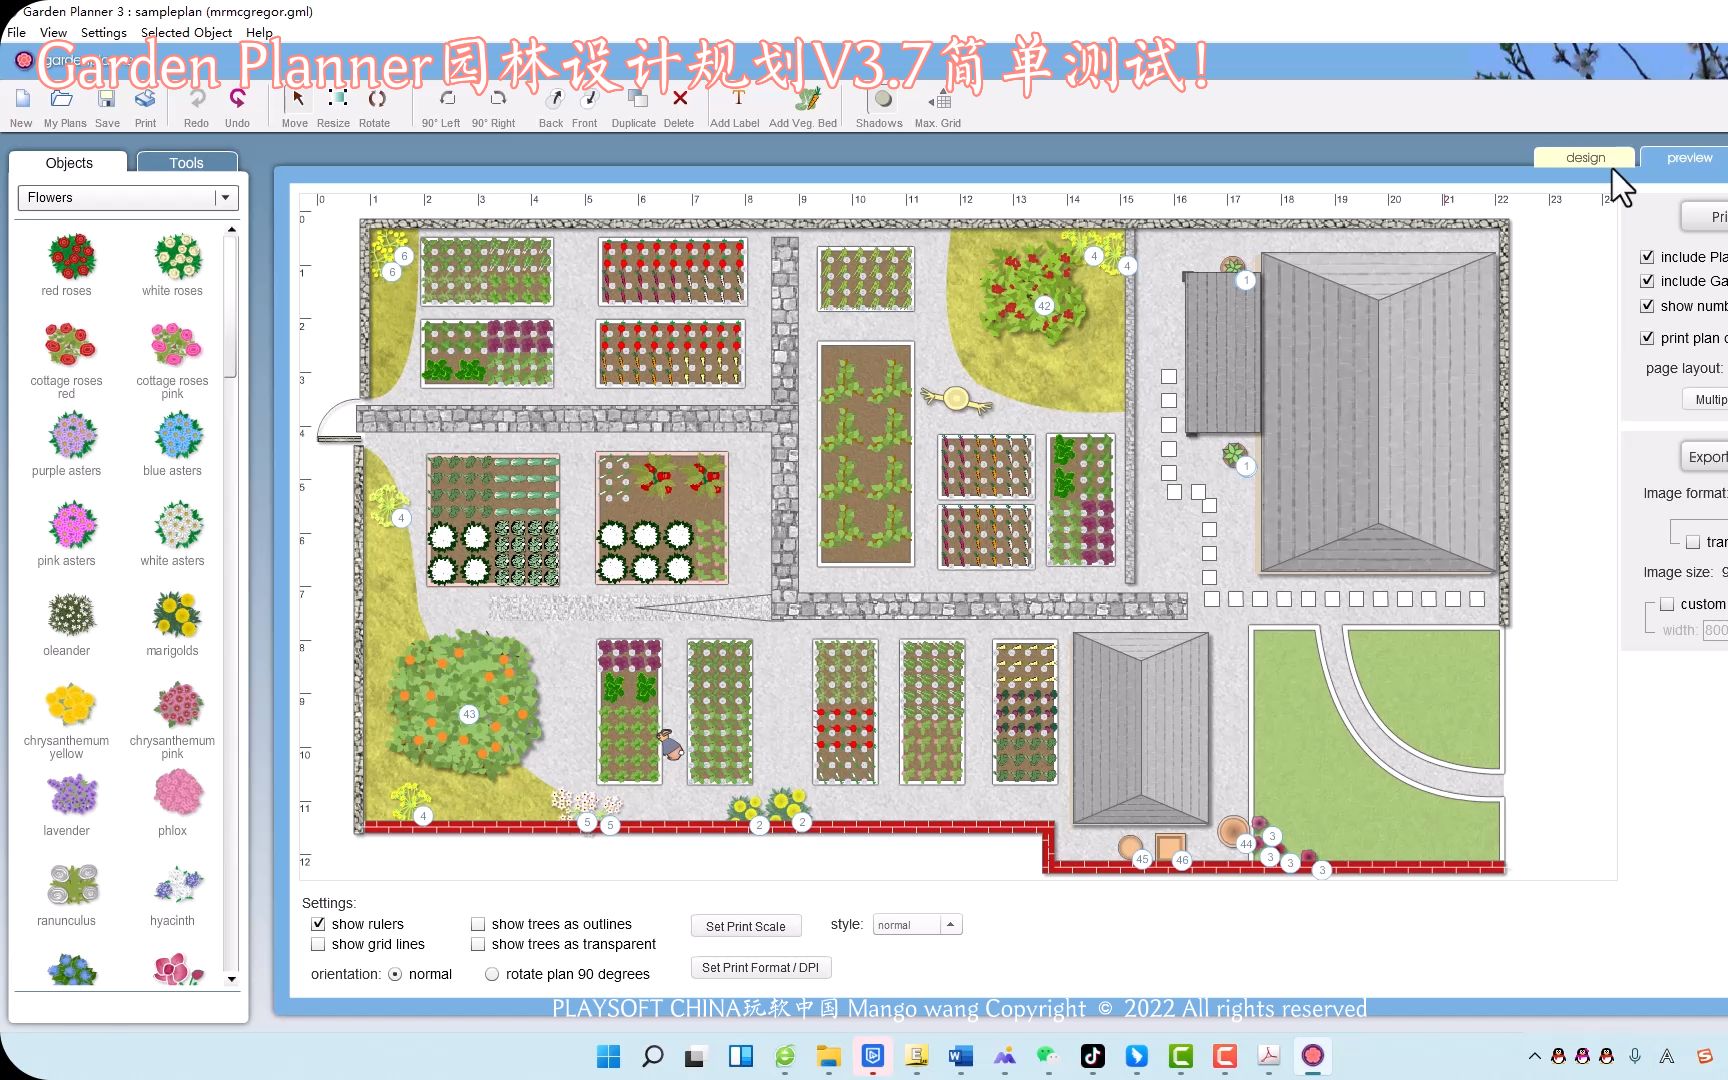Toggle the show rulers checkbox
The height and width of the screenshot is (1080, 1728).
[x=318, y=924]
